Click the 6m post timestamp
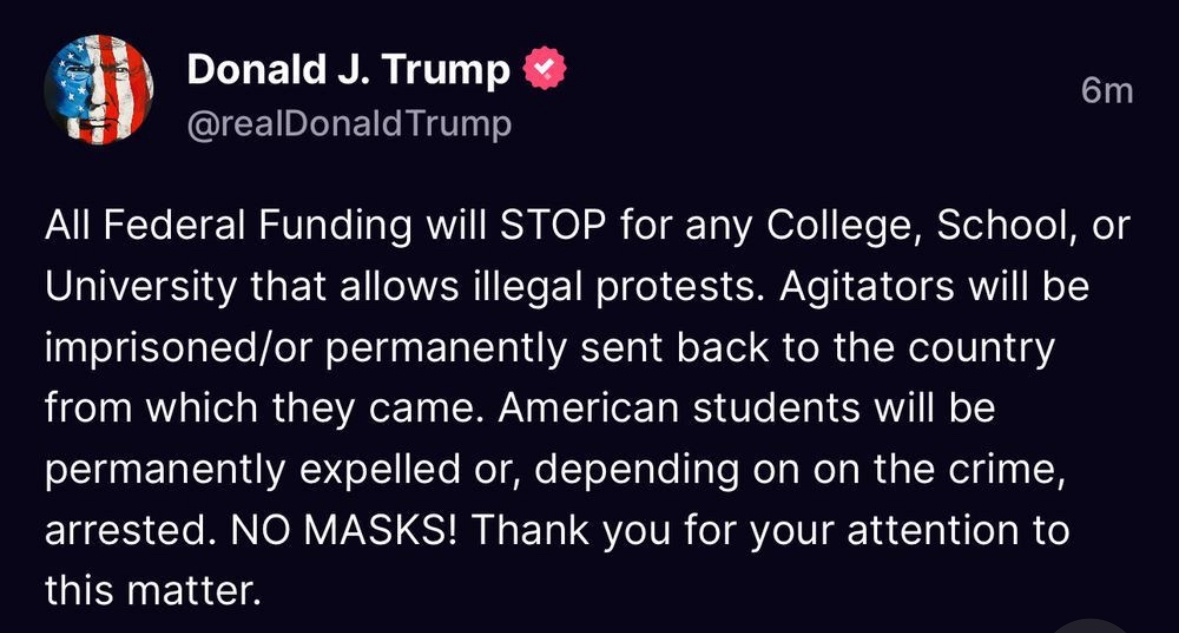1179x633 pixels. point(1107,91)
